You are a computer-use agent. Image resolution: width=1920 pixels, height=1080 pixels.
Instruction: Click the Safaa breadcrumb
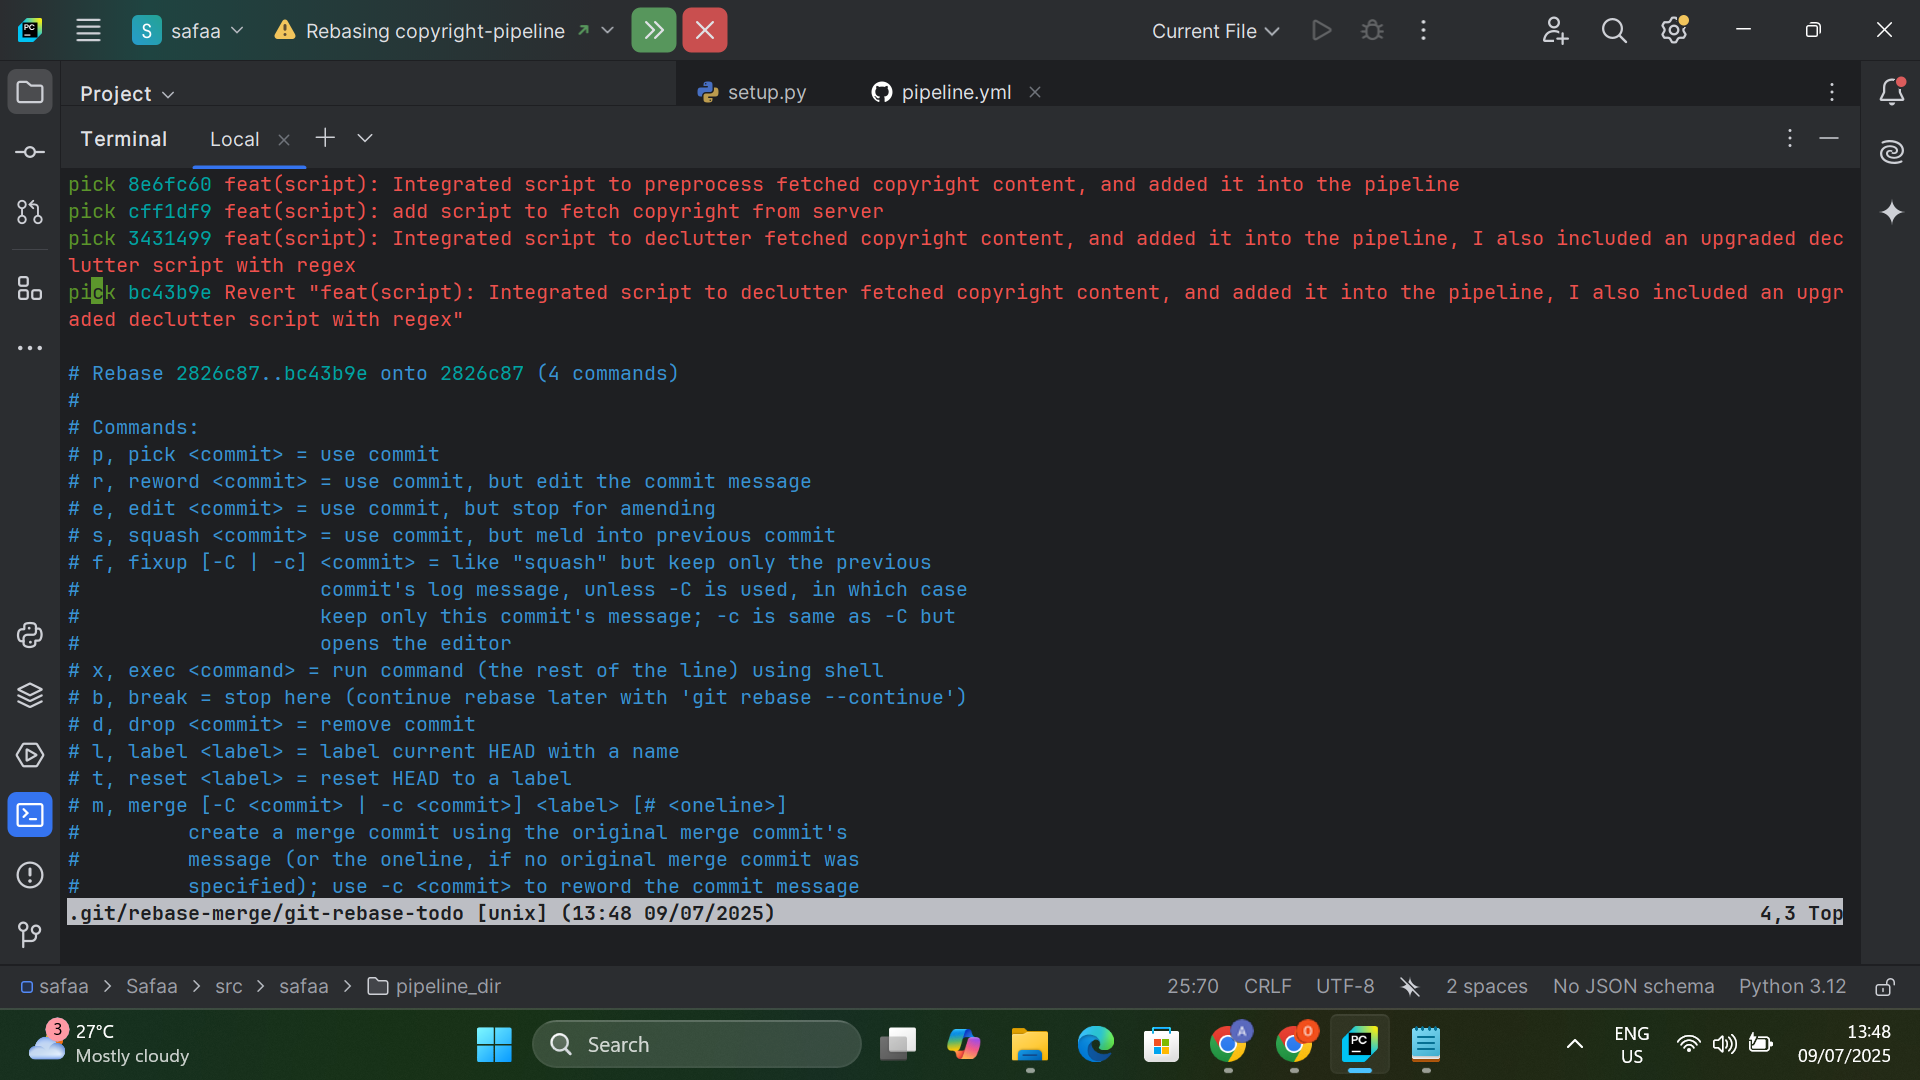tap(151, 986)
